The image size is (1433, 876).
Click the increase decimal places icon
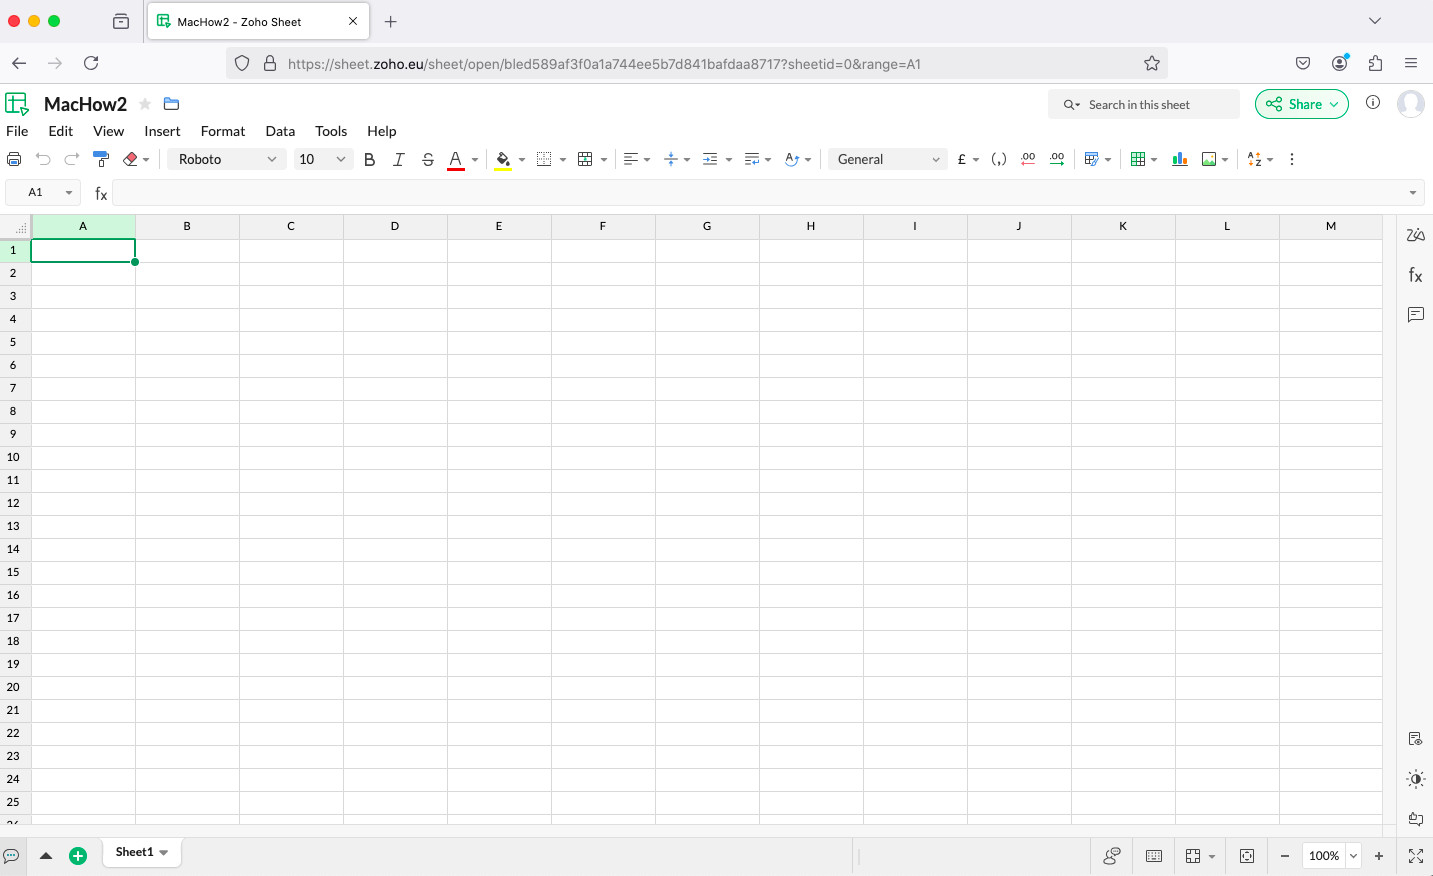click(1056, 159)
